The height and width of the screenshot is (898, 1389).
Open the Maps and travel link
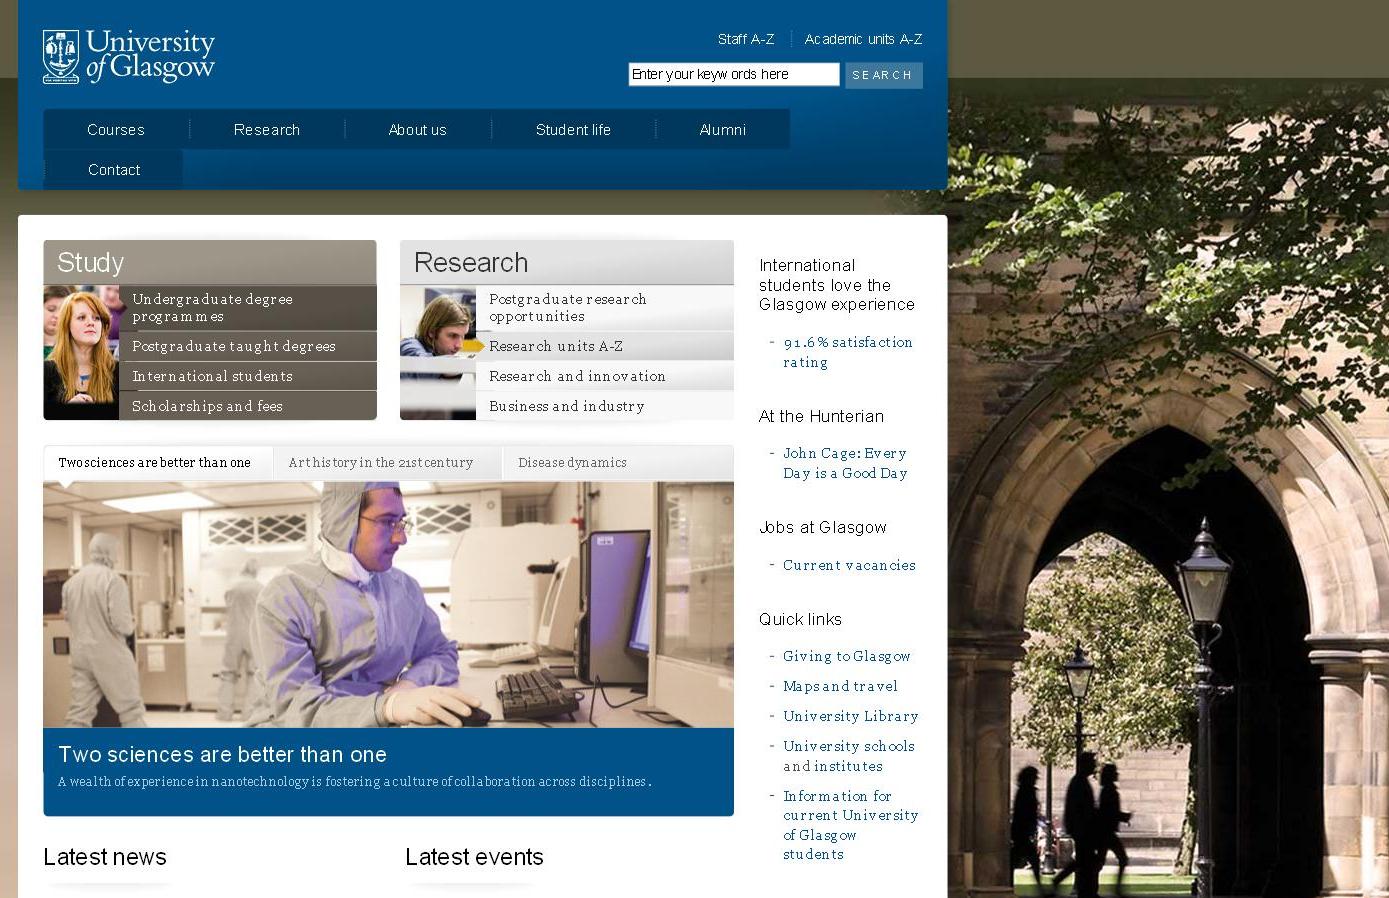840,686
